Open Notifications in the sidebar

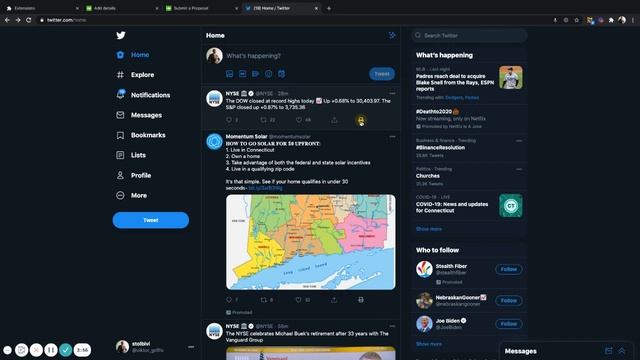point(143,95)
